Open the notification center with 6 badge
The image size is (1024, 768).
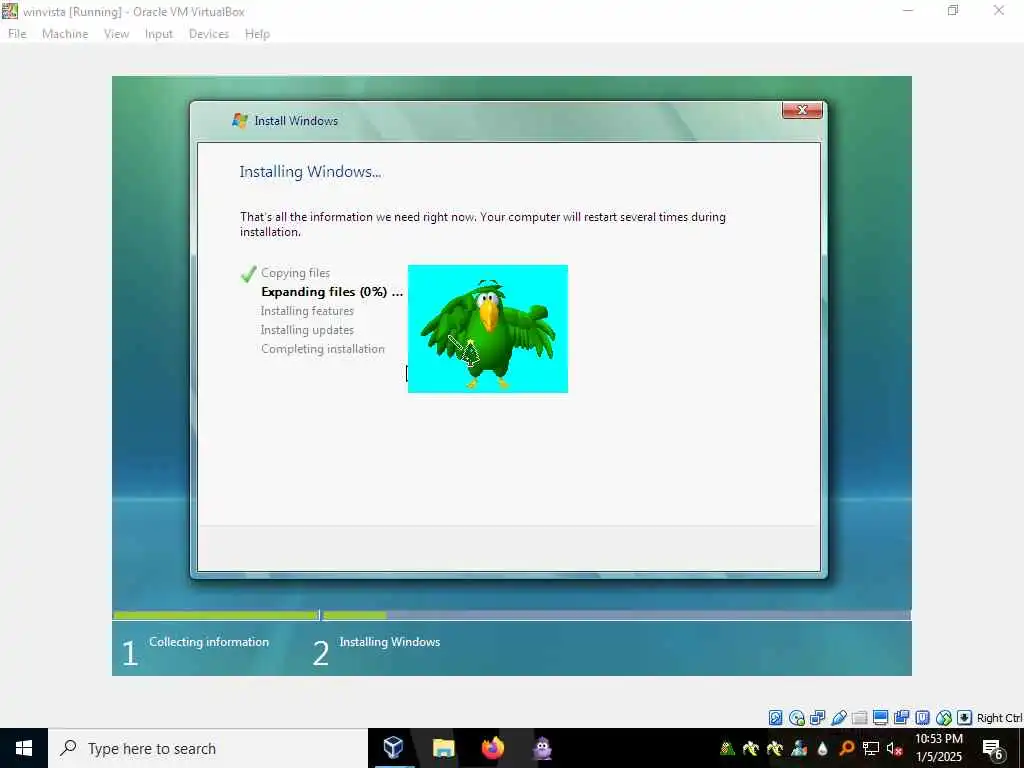pyautogui.click(x=993, y=749)
